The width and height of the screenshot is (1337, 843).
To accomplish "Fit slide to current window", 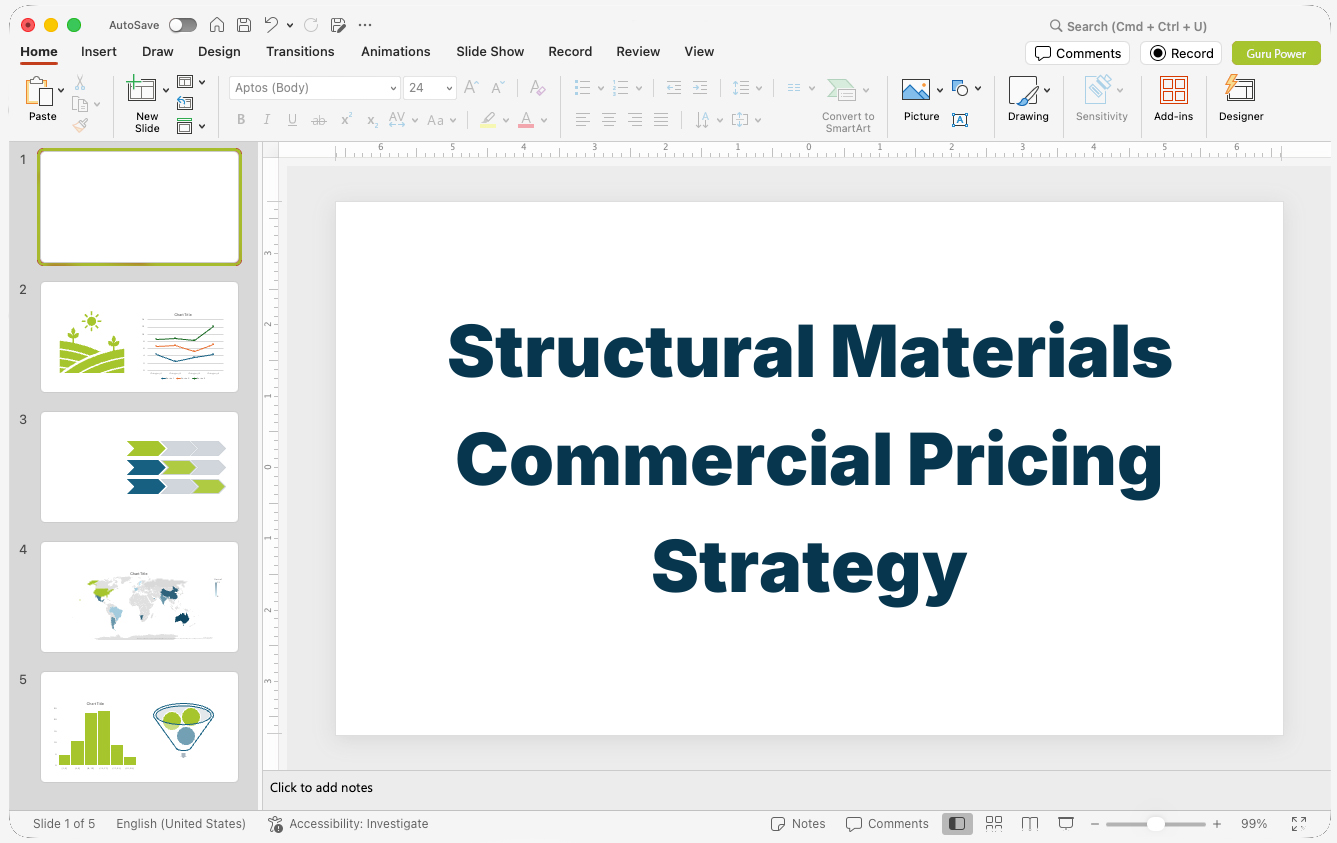I will (x=1299, y=824).
